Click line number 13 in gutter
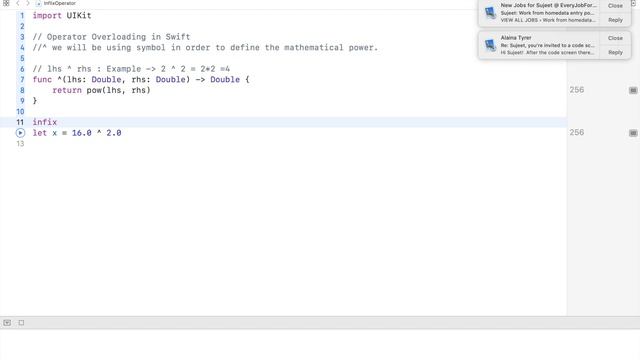640x360 pixels. coord(20,144)
